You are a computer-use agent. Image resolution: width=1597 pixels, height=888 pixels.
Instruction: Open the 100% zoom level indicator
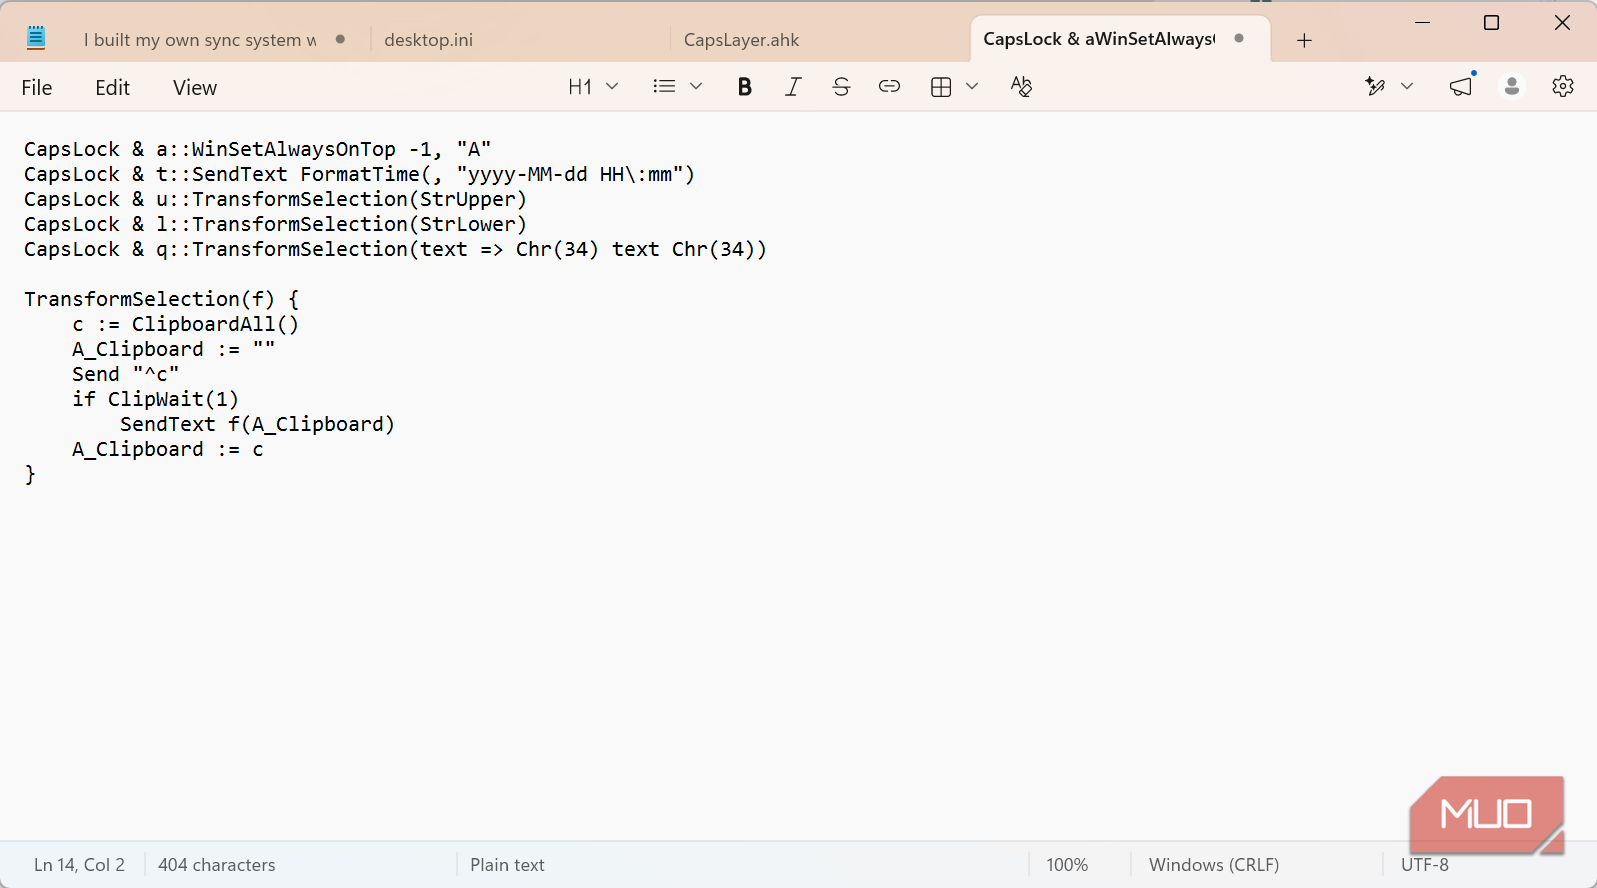pos(1067,865)
